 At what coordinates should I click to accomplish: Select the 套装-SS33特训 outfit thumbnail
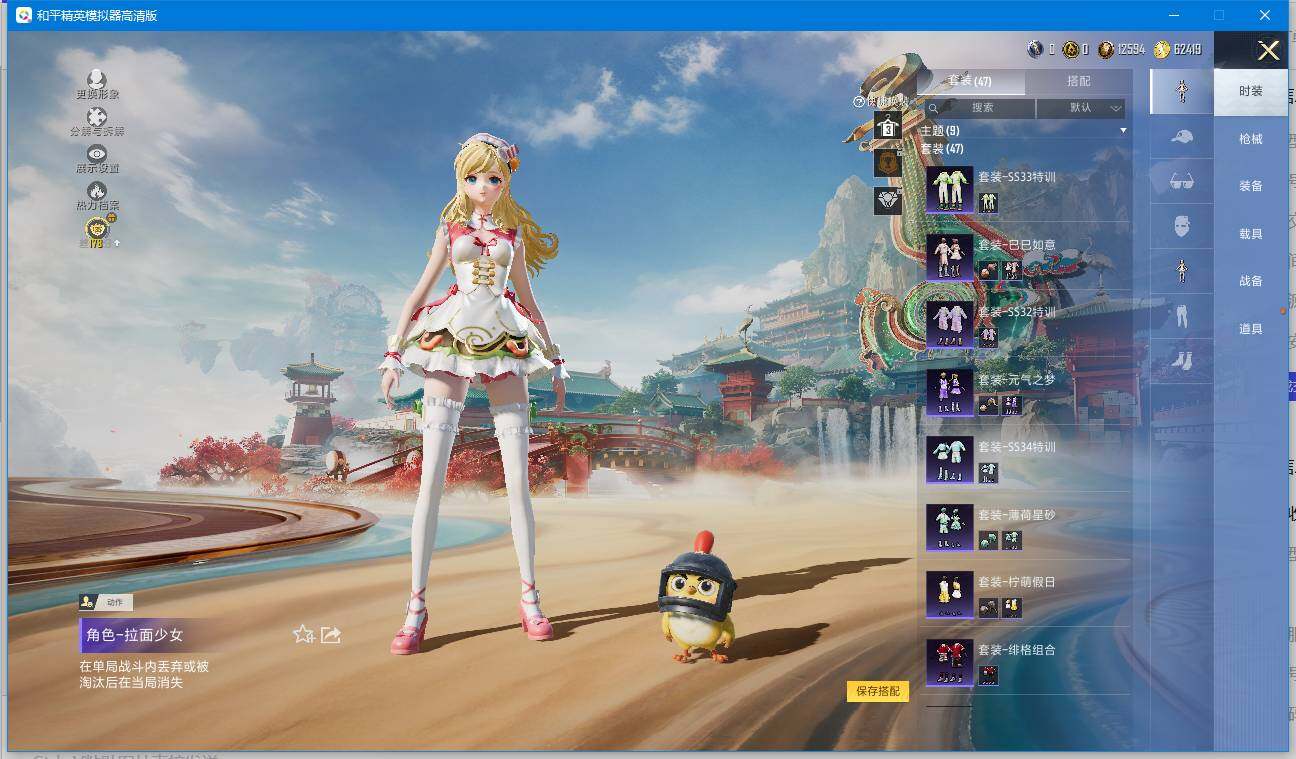(x=949, y=190)
